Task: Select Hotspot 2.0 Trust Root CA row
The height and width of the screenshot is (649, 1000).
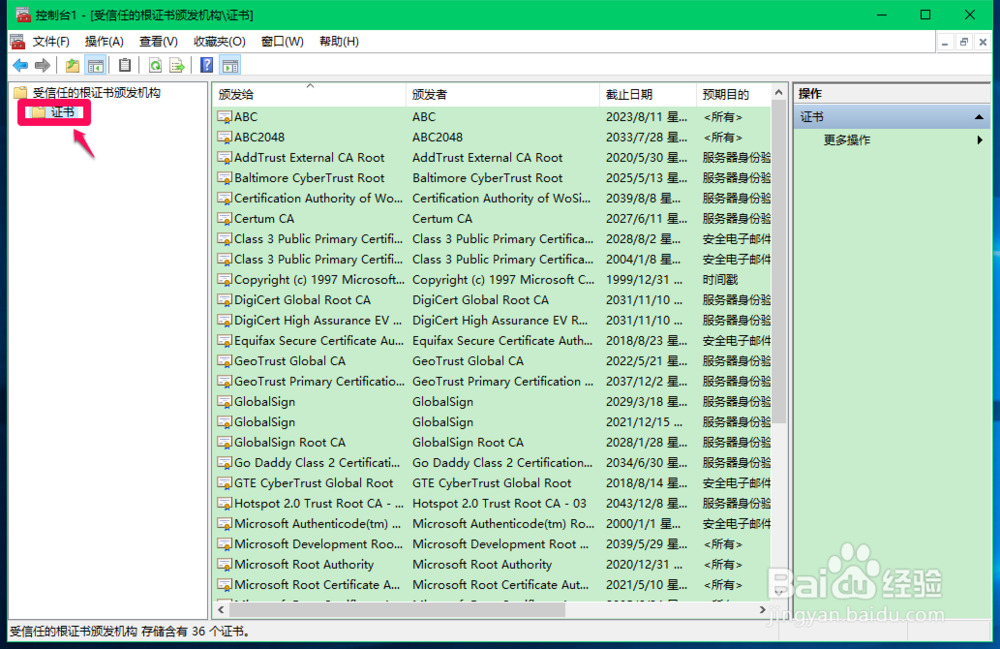Action: click(492, 504)
